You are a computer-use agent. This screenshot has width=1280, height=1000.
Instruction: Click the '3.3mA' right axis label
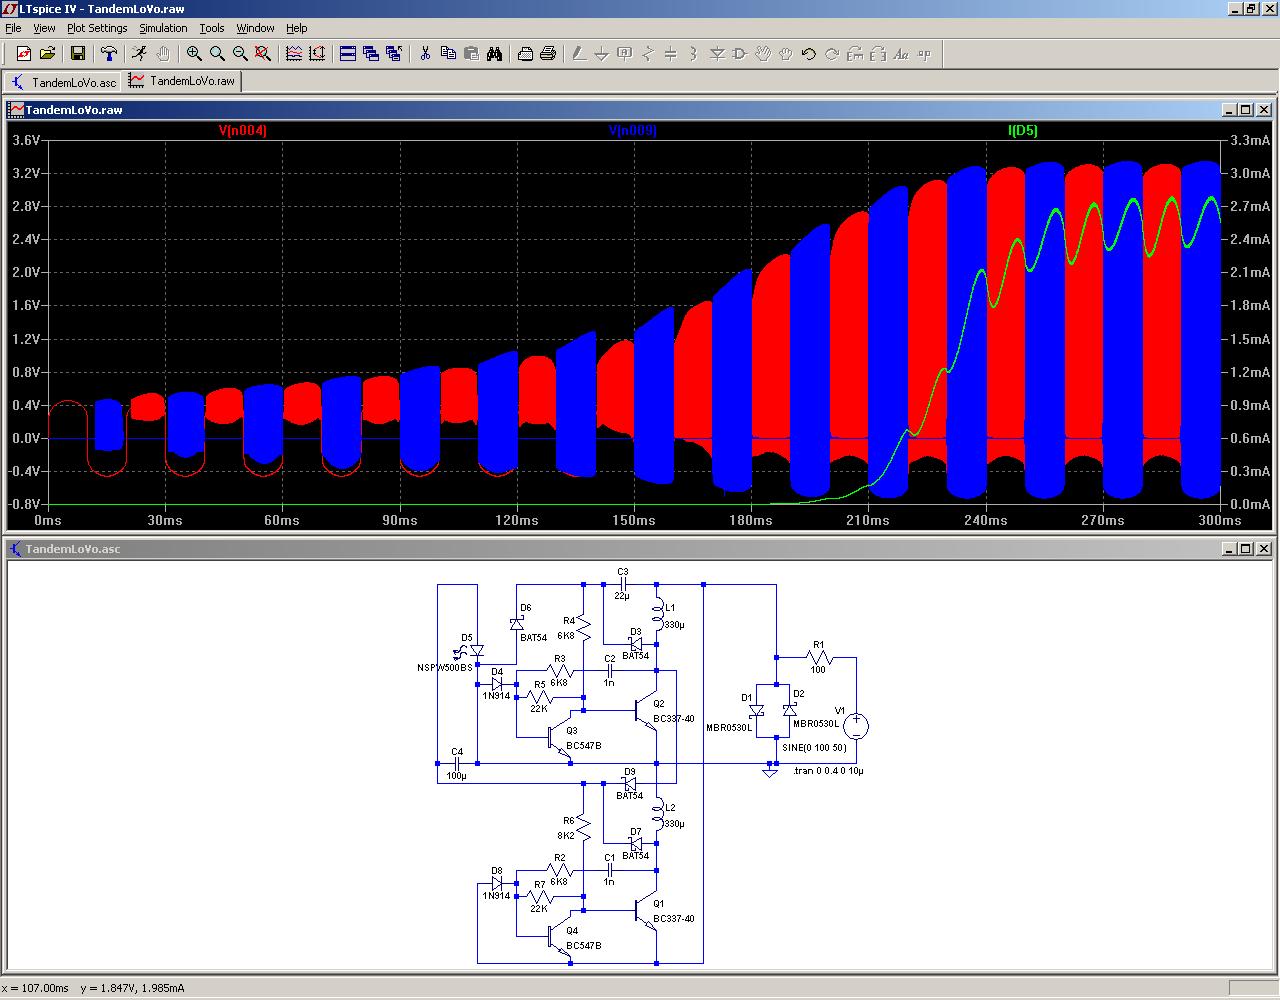coord(1249,140)
